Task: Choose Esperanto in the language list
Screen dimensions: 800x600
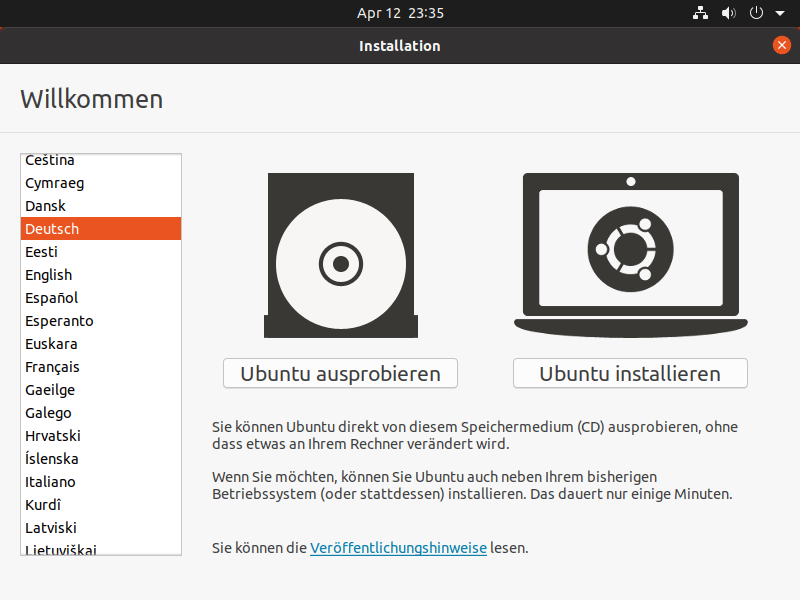Action: coord(59,321)
